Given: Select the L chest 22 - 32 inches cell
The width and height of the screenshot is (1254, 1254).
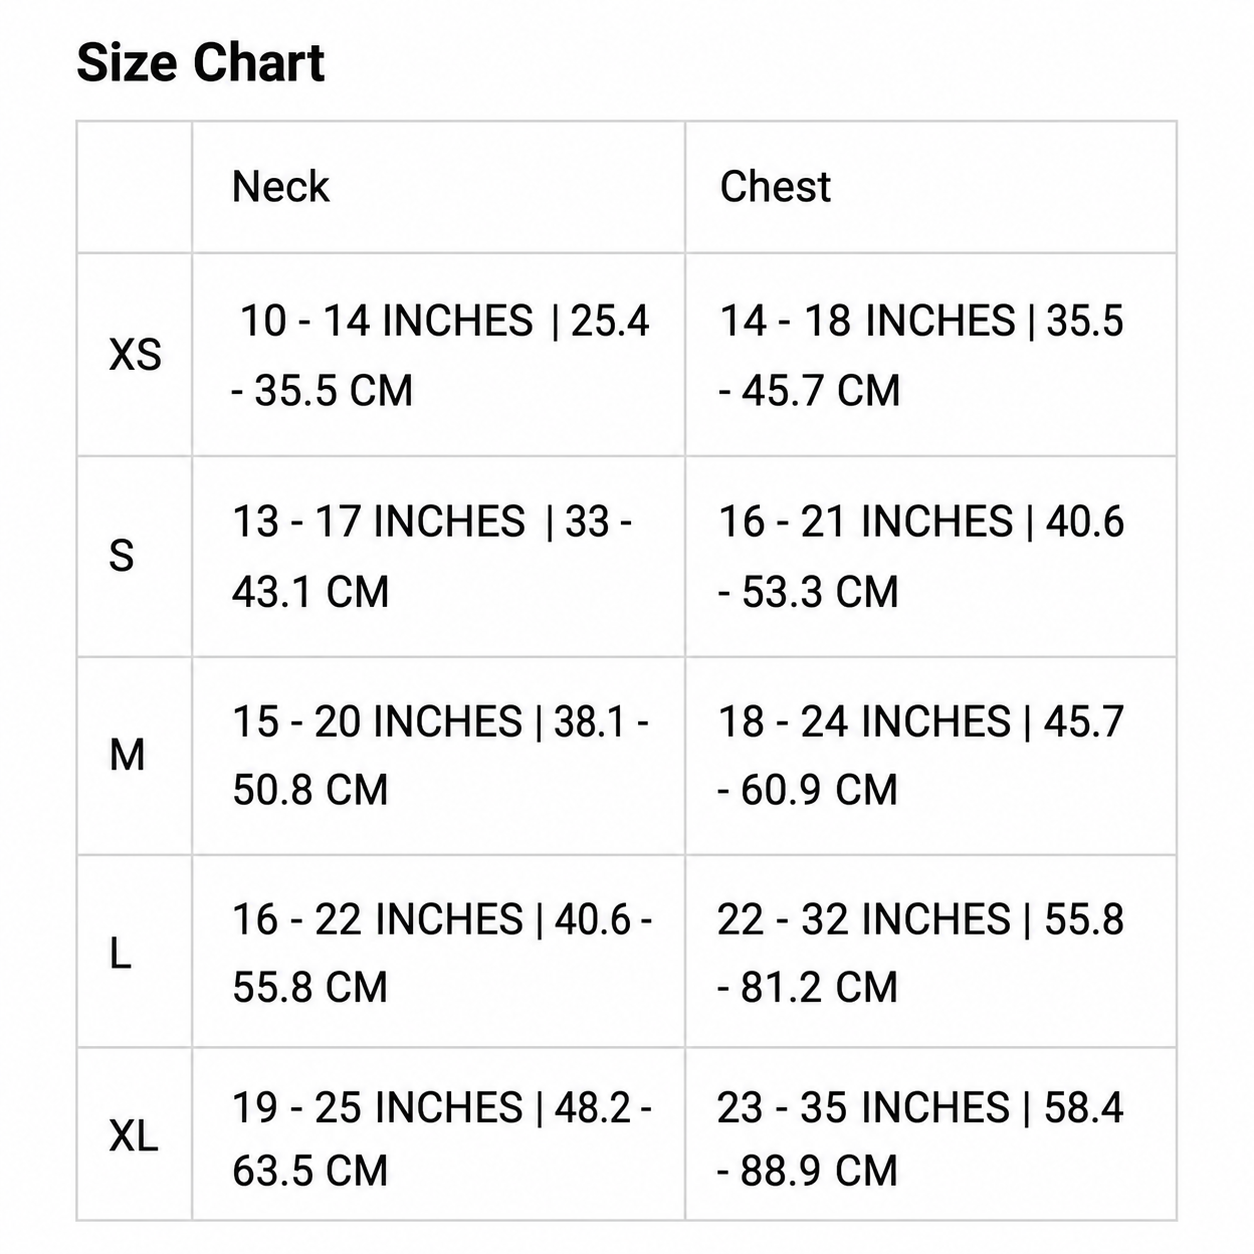Looking at the screenshot, I should pyautogui.click(x=931, y=951).
